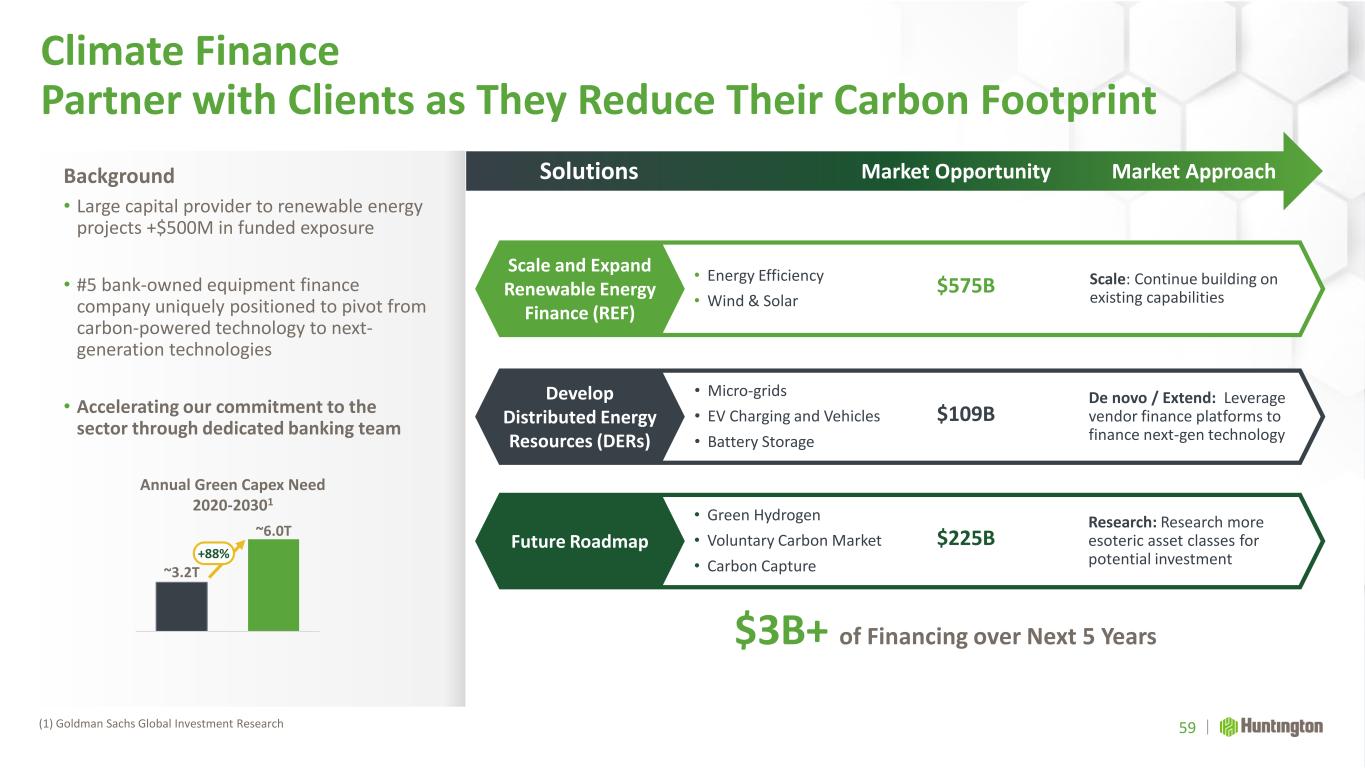Click the ~3.2T value label
This screenshot has height=768, width=1365.
point(182,573)
